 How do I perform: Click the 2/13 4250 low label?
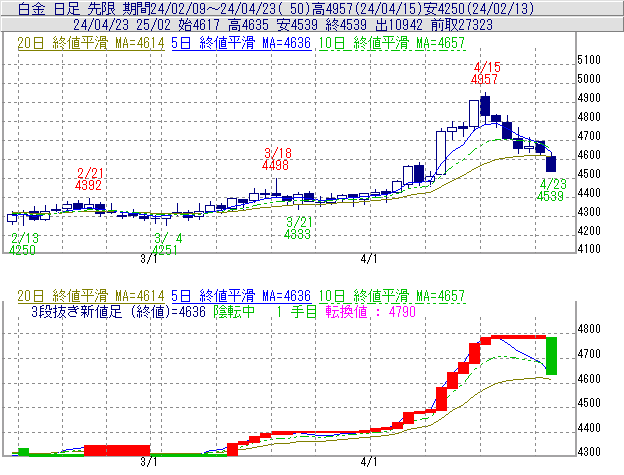[23, 244]
